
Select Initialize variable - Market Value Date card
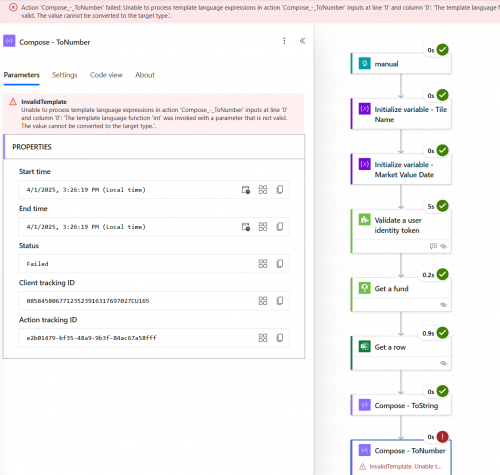[x=401, y=169]
